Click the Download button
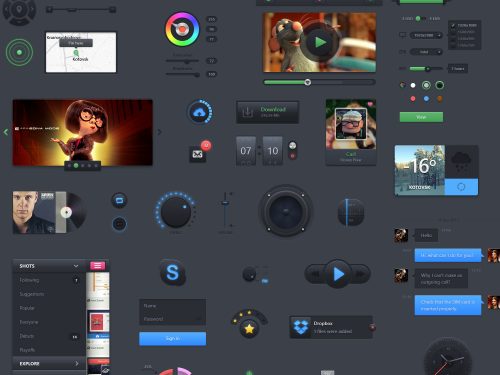The image size is (500, 375). 268,112
